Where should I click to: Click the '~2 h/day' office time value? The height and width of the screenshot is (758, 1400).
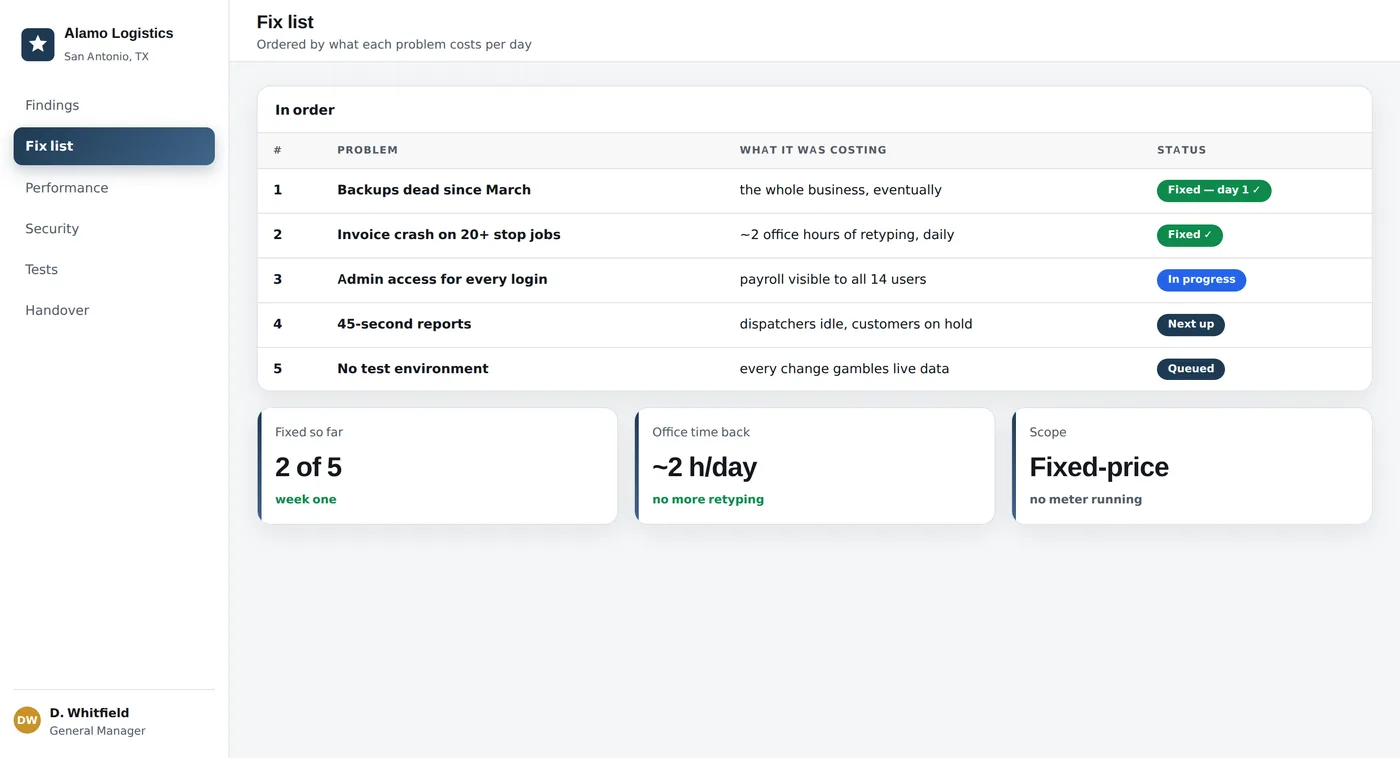(x=705, y=467)
